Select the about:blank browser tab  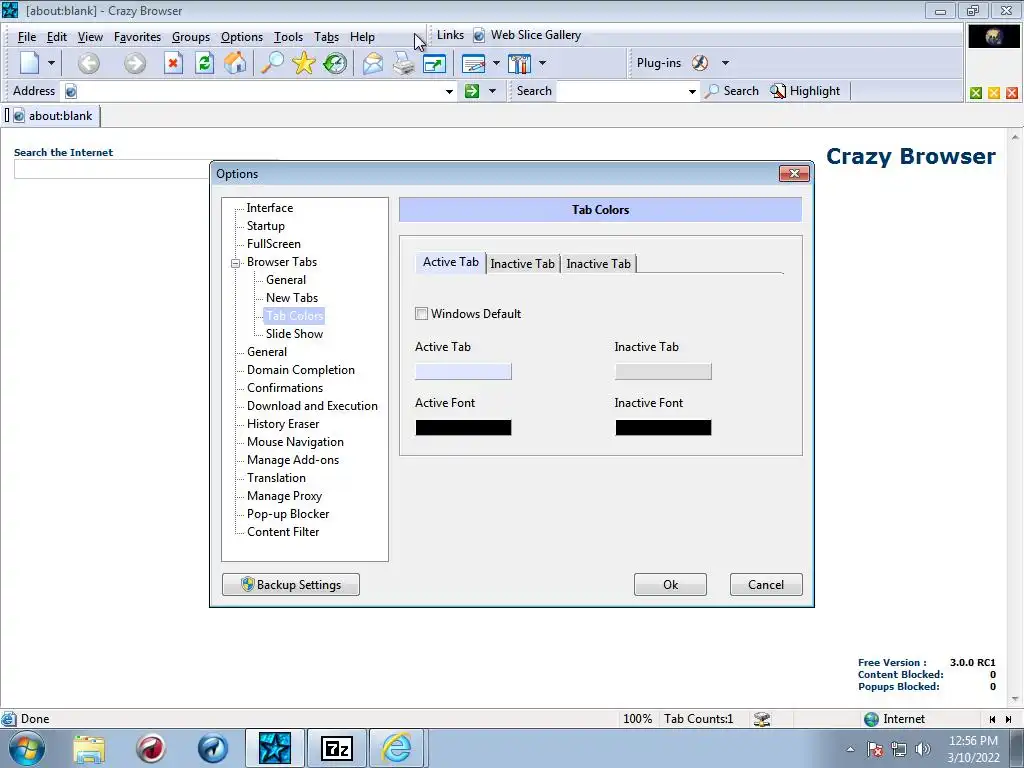coord(53,116)
